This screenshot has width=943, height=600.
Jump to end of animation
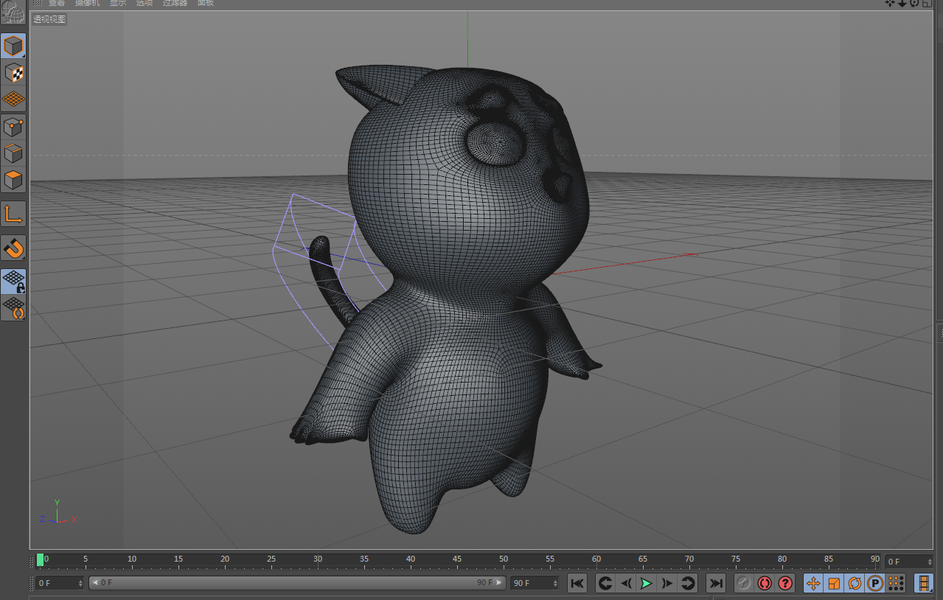(x=716, y=583)
